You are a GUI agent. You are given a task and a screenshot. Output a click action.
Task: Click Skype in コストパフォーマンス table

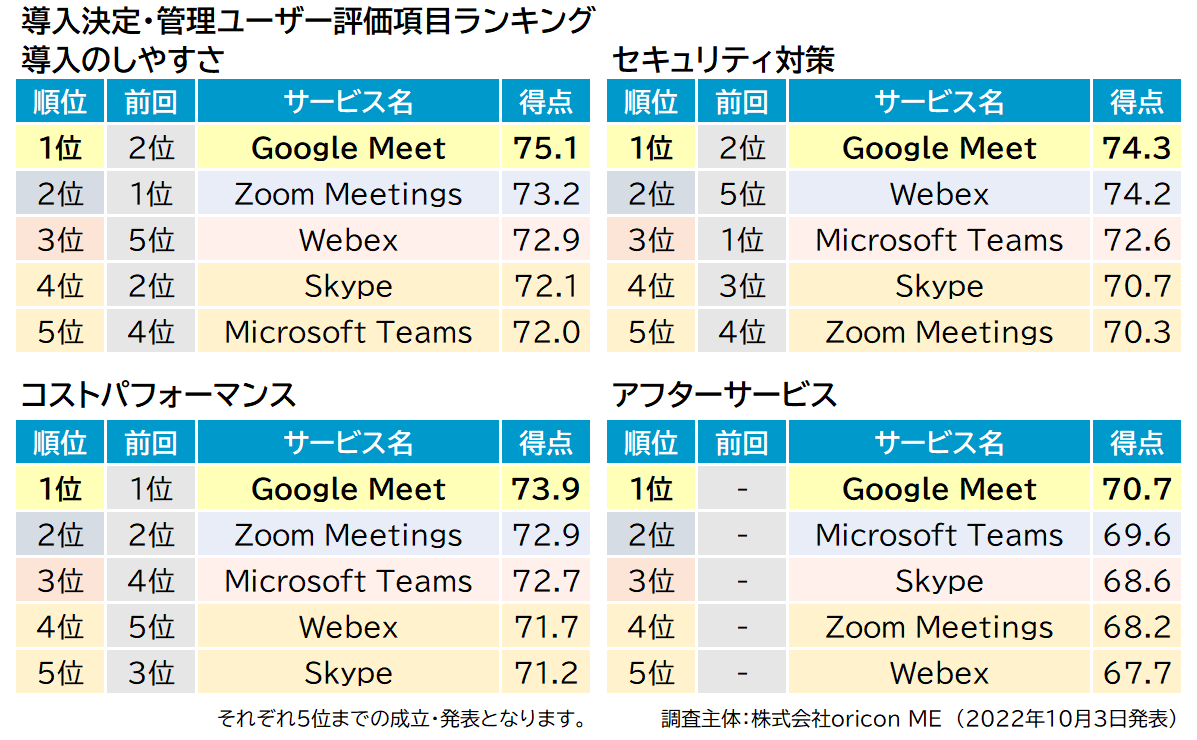(x=348, y=673)
